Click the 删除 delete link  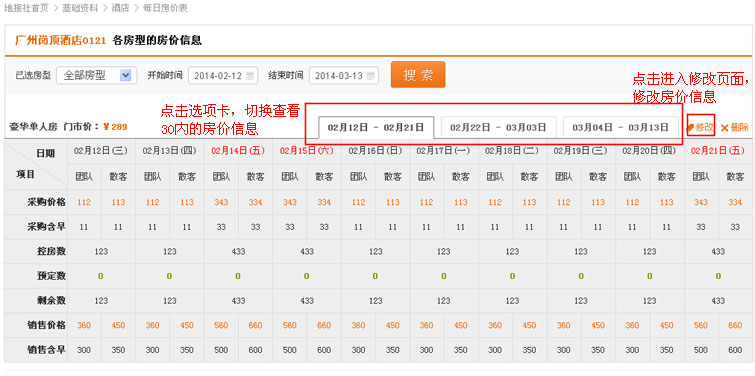(x=739, y=128)
